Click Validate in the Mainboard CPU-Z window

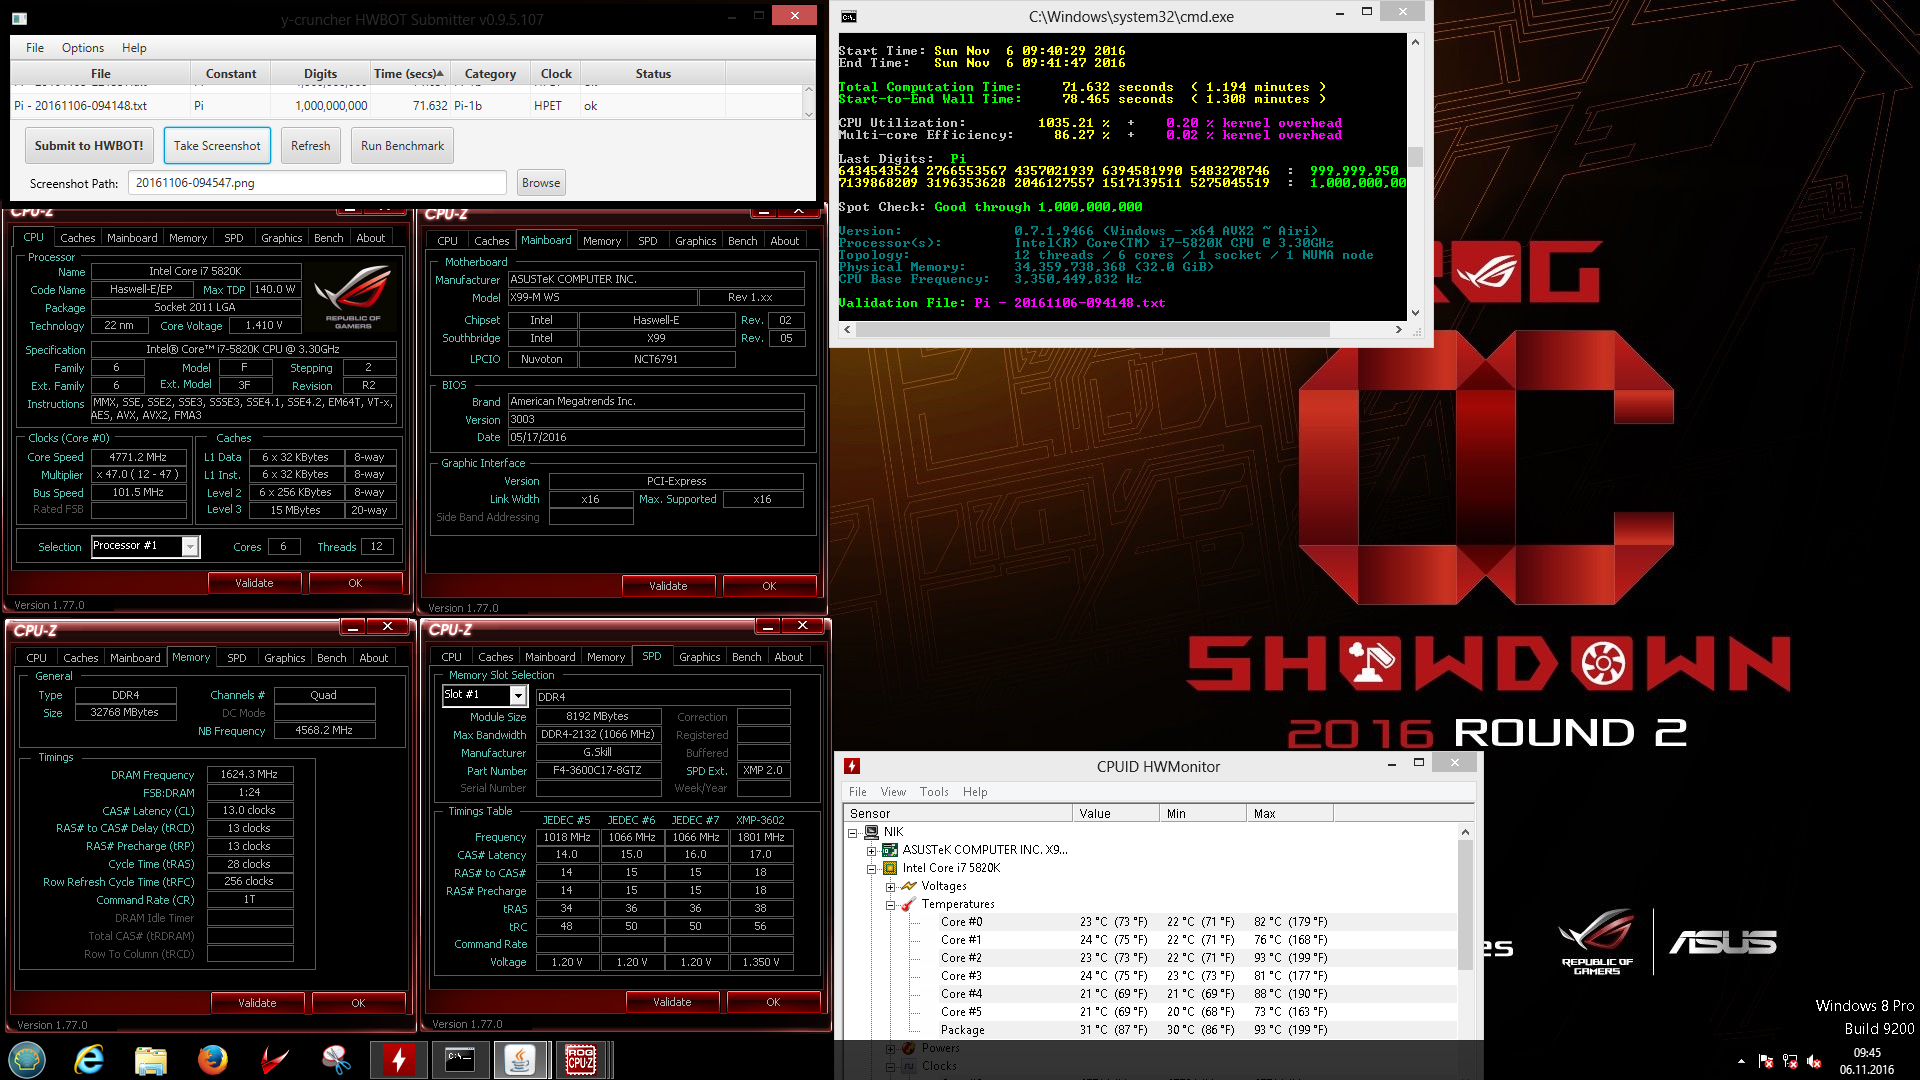click(668, 586)
